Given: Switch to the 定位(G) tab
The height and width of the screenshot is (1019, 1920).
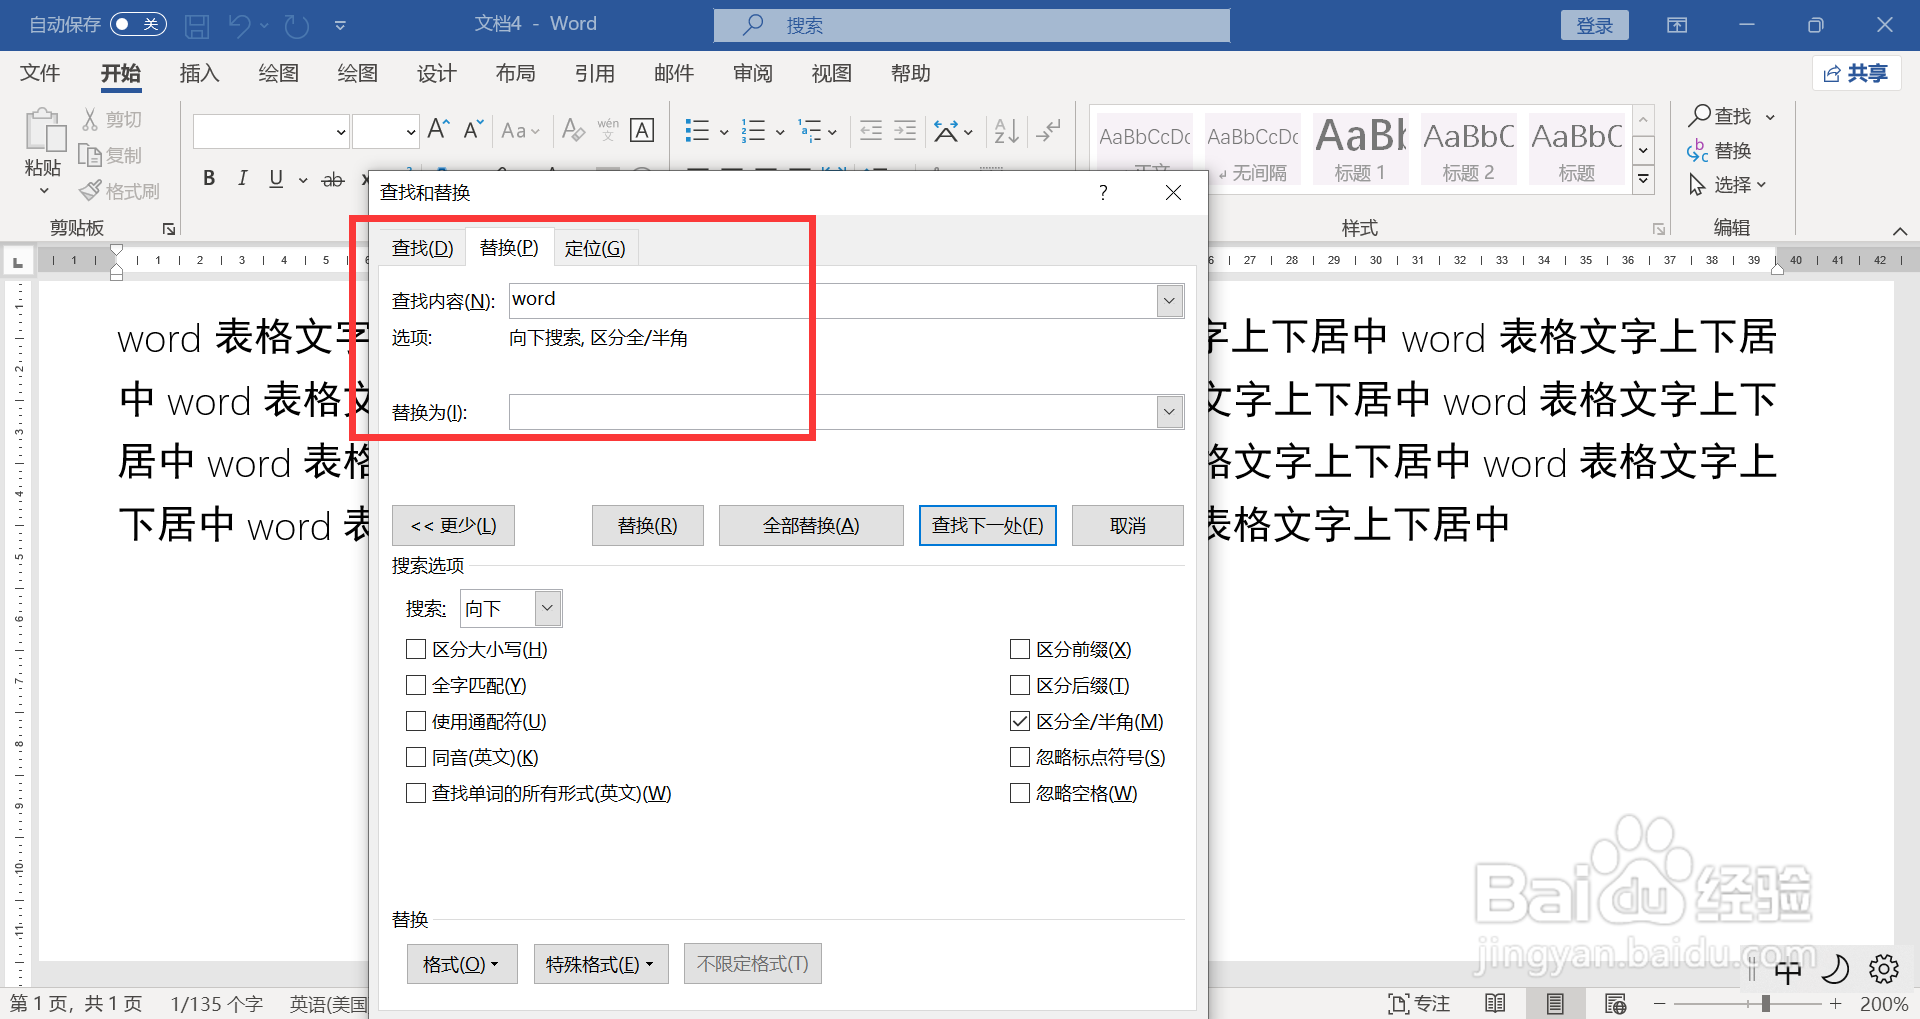Looking at the screenshot, I should point(595,248).
